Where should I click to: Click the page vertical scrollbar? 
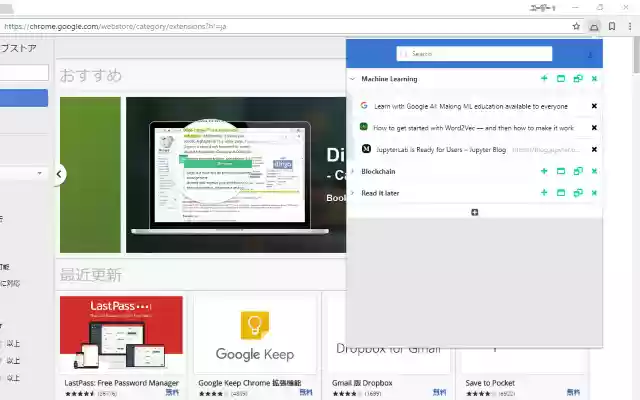click(636, 55)
